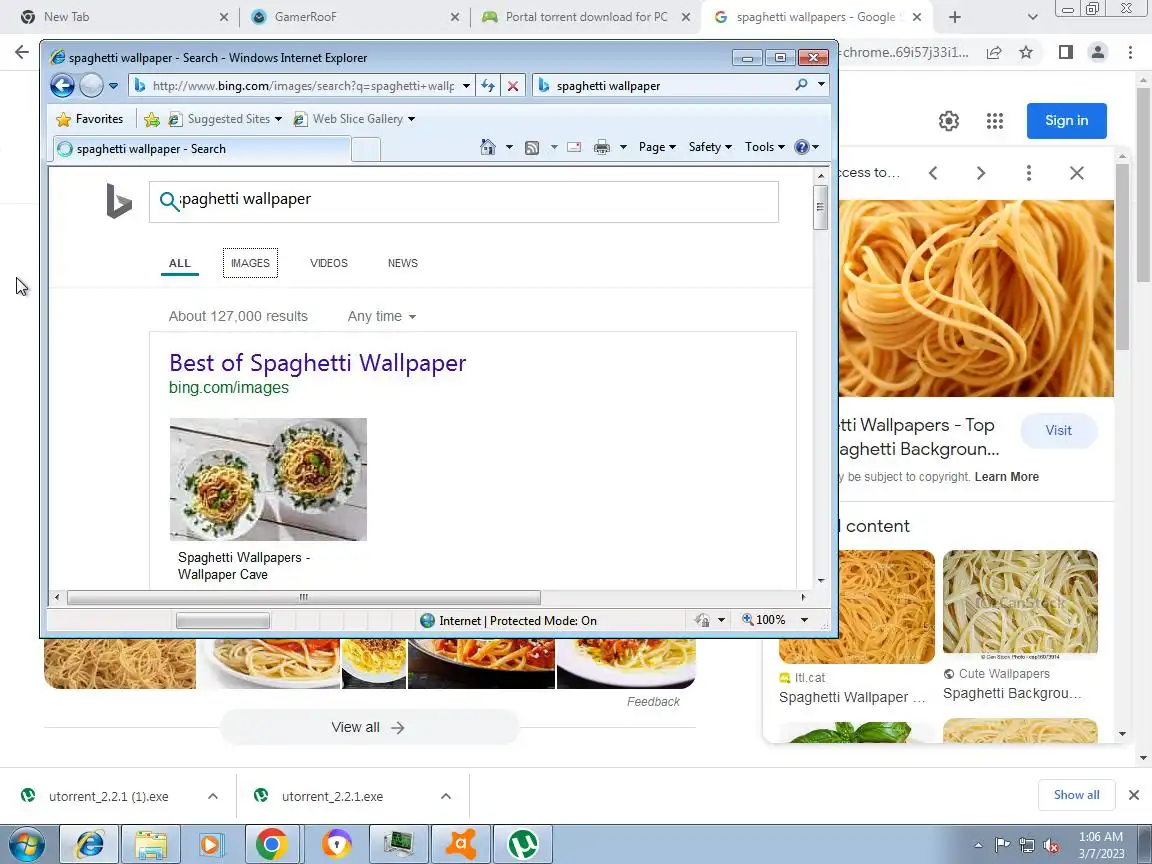Screen dimensions: 1152x864
Task: Open the Chrome side panel icon
Action: click(x=1065, y=52)
